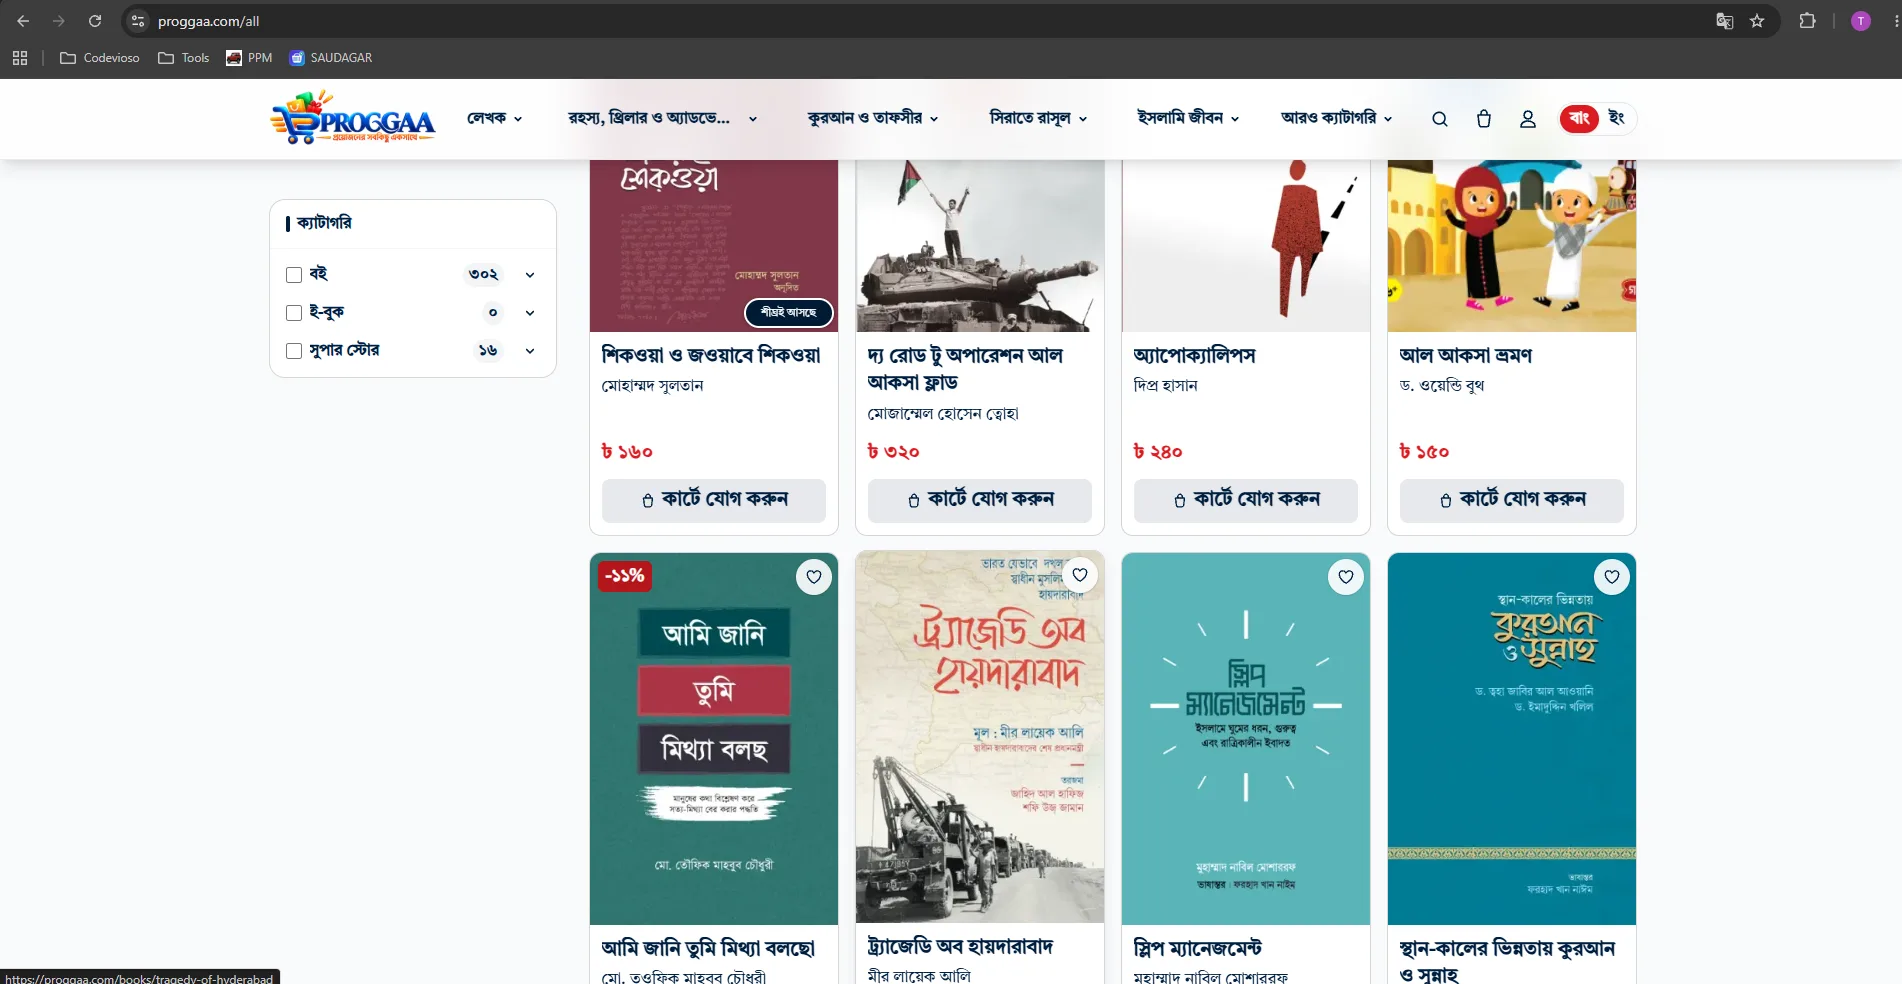Viewport: 1902px width, 984px height.
Task: Add 'দ্য রোড টু অপারেশন আল আকসা ফ্লাড' to cart
Action: 980,500
